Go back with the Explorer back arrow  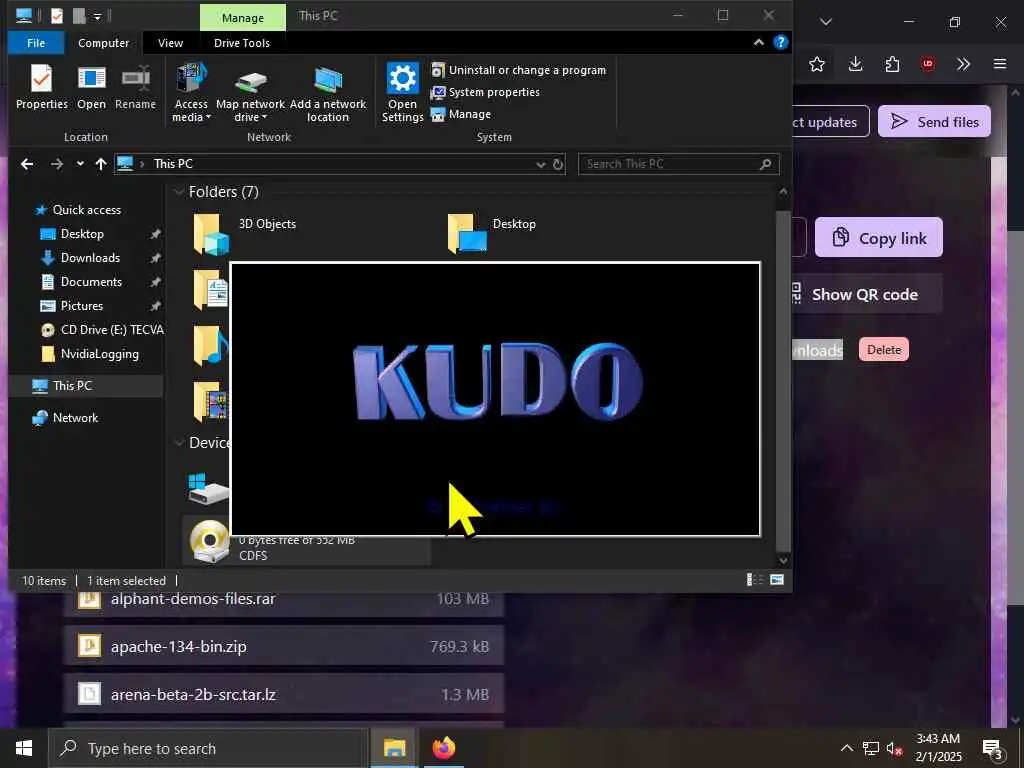click(27, 164)
